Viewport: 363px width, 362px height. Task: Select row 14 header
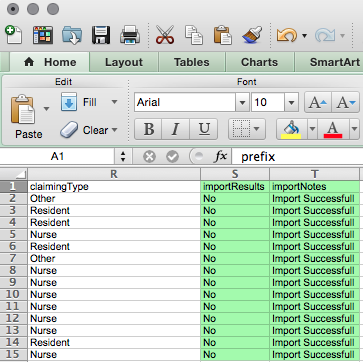pyautogui.click(x=14, y=343)
